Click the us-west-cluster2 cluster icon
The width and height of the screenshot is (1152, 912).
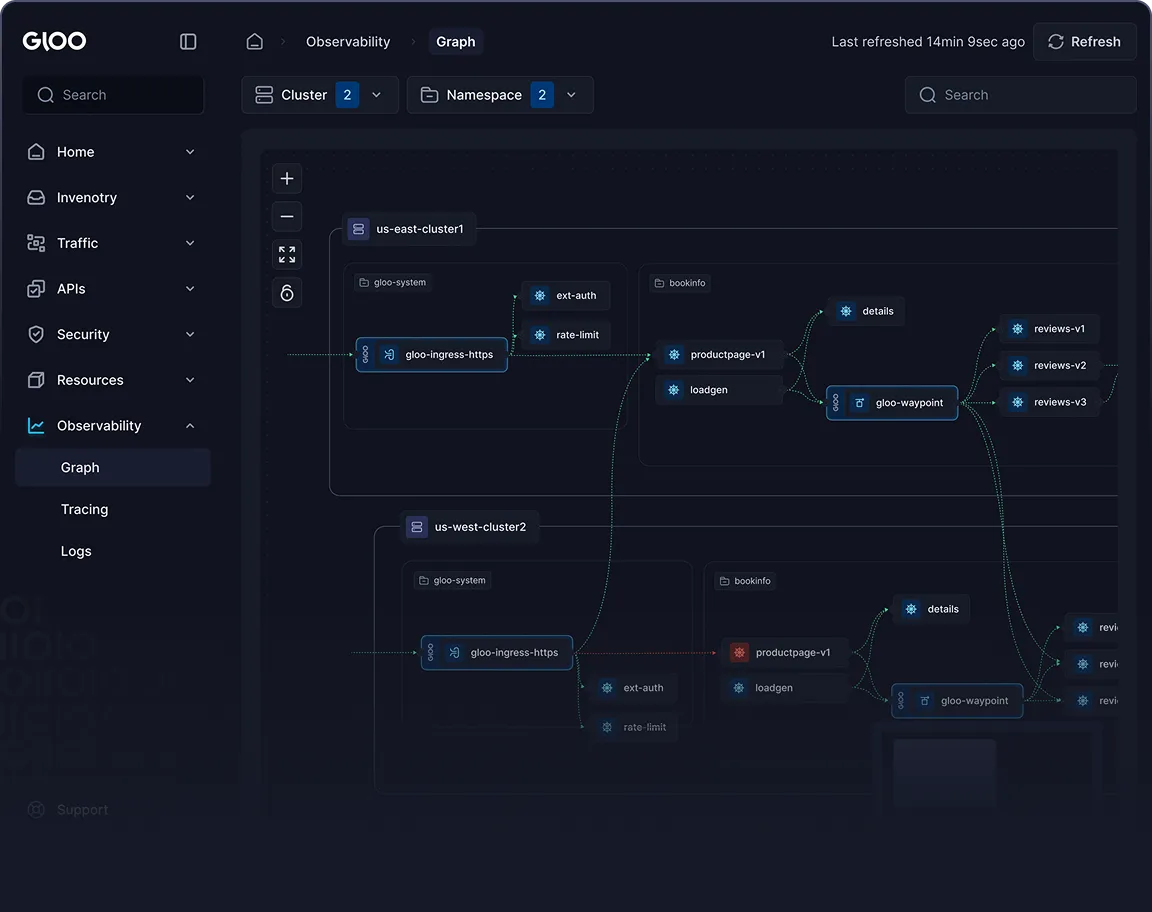point(417,527)
